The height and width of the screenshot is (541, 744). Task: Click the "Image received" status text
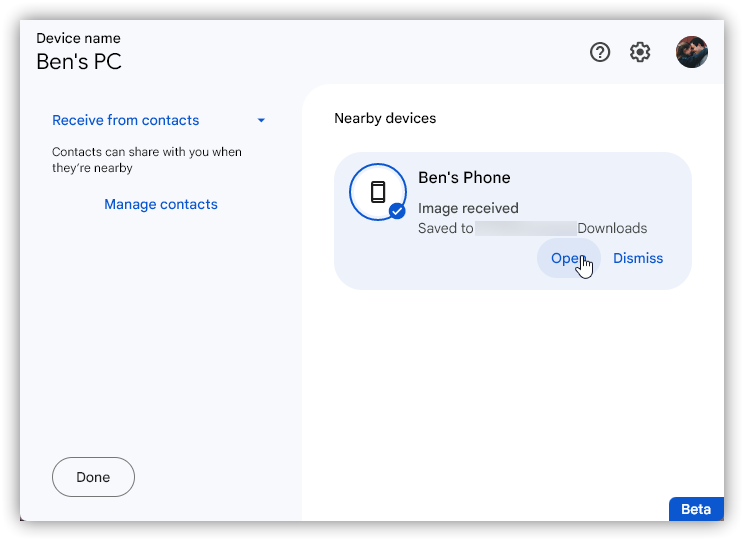click(468, 208)
